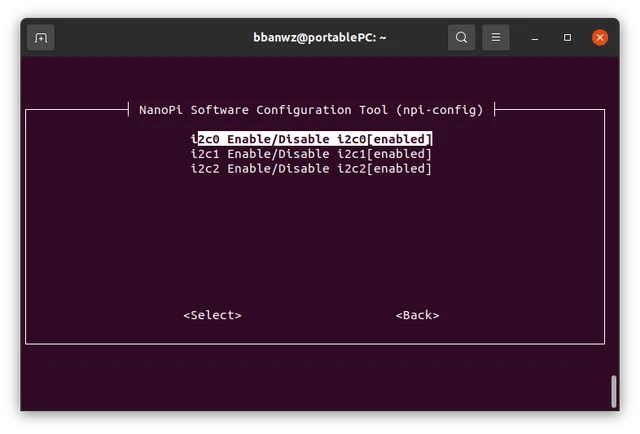Open a new terminal tab
Viewport: 640px width, 434px height.
click(x=41, y=38)
